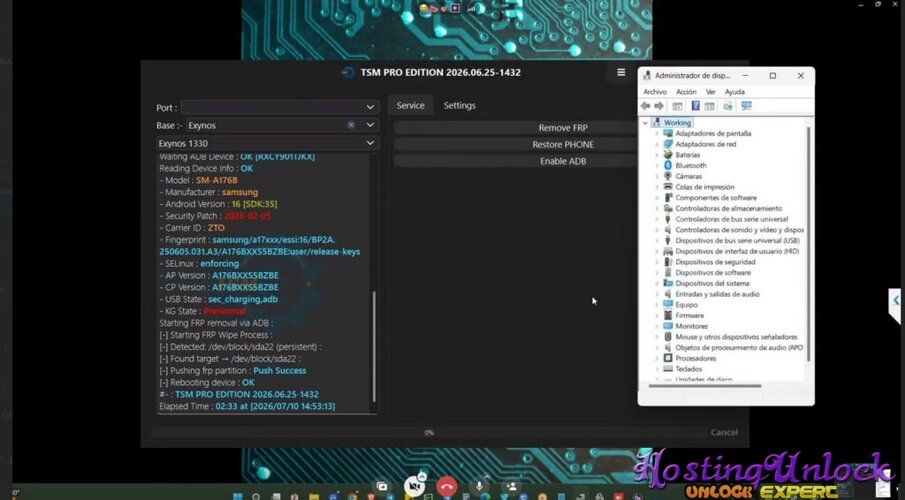Open the Exynos 1330 chipset dropdown
The width and height of the screenshot is (905, 500).
267,143
